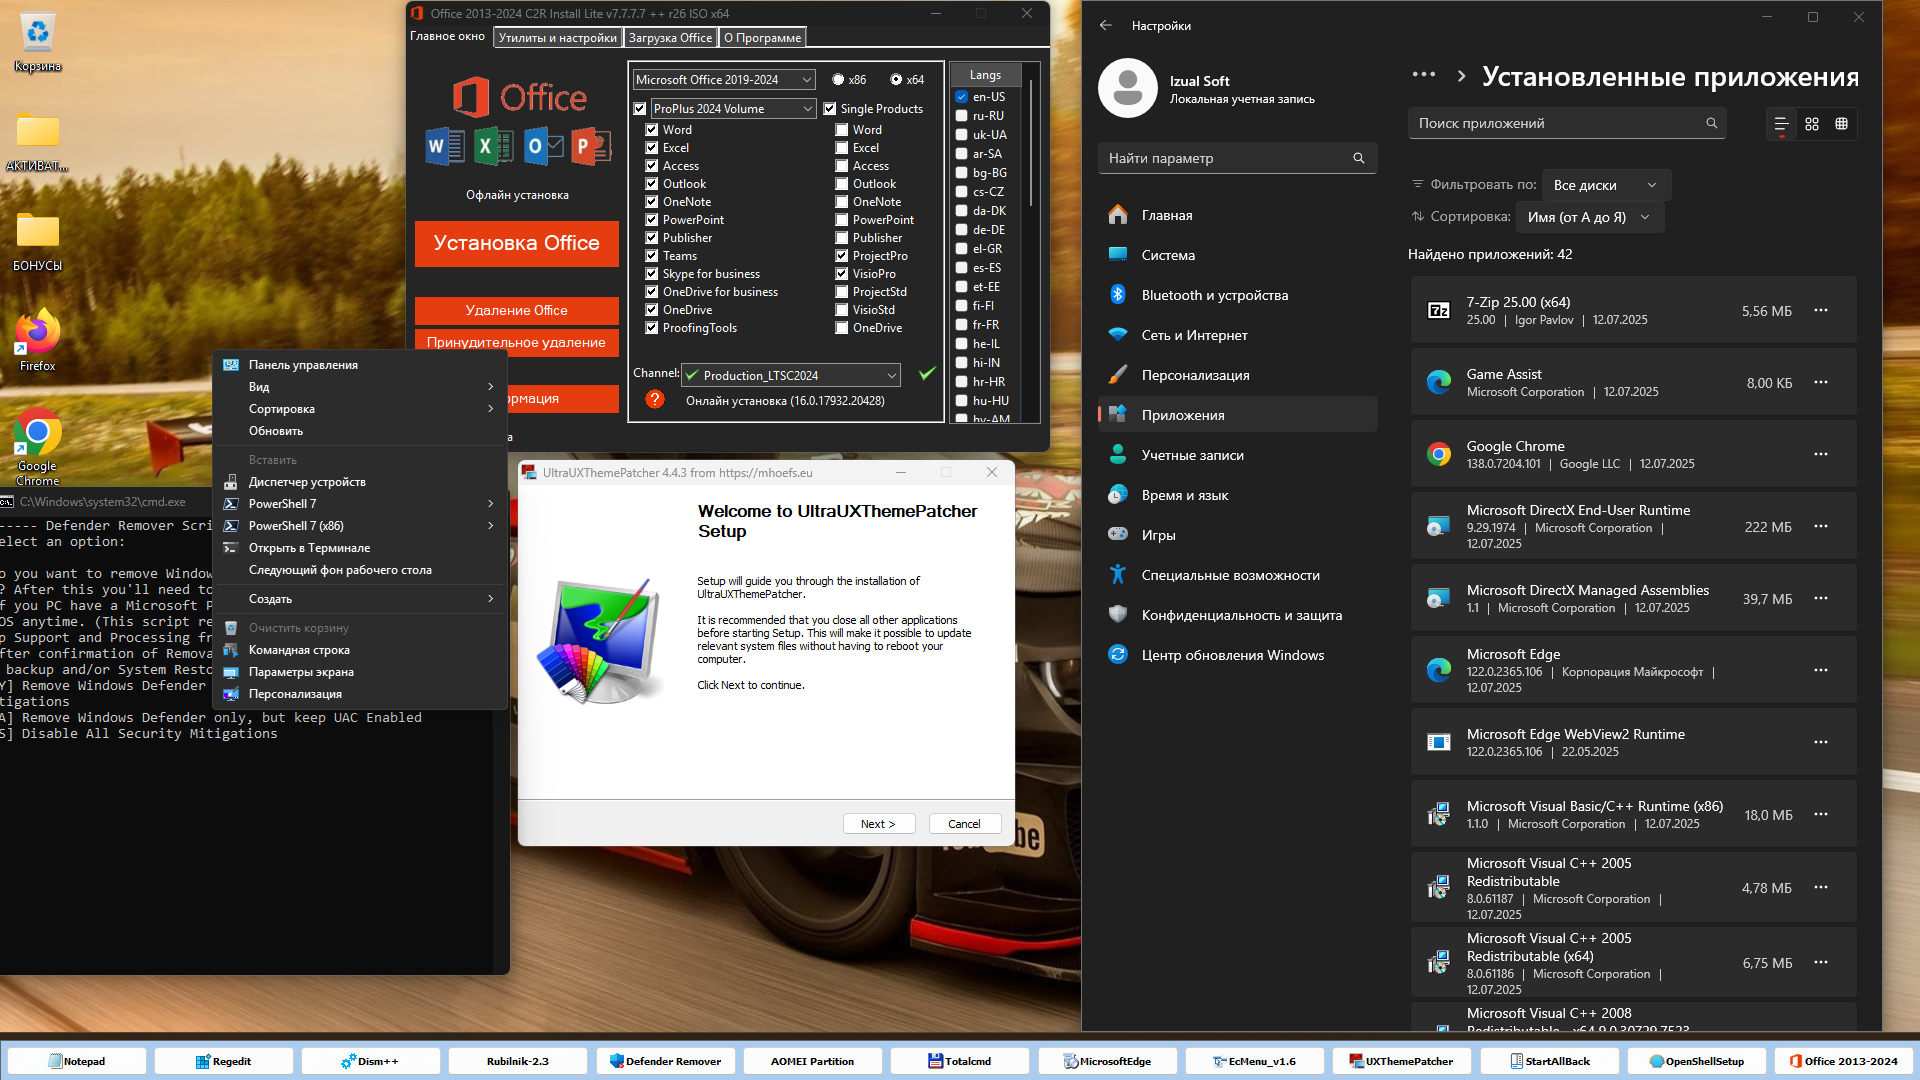Switch to Утилиты и настройки tab

(x=557, y=38)
